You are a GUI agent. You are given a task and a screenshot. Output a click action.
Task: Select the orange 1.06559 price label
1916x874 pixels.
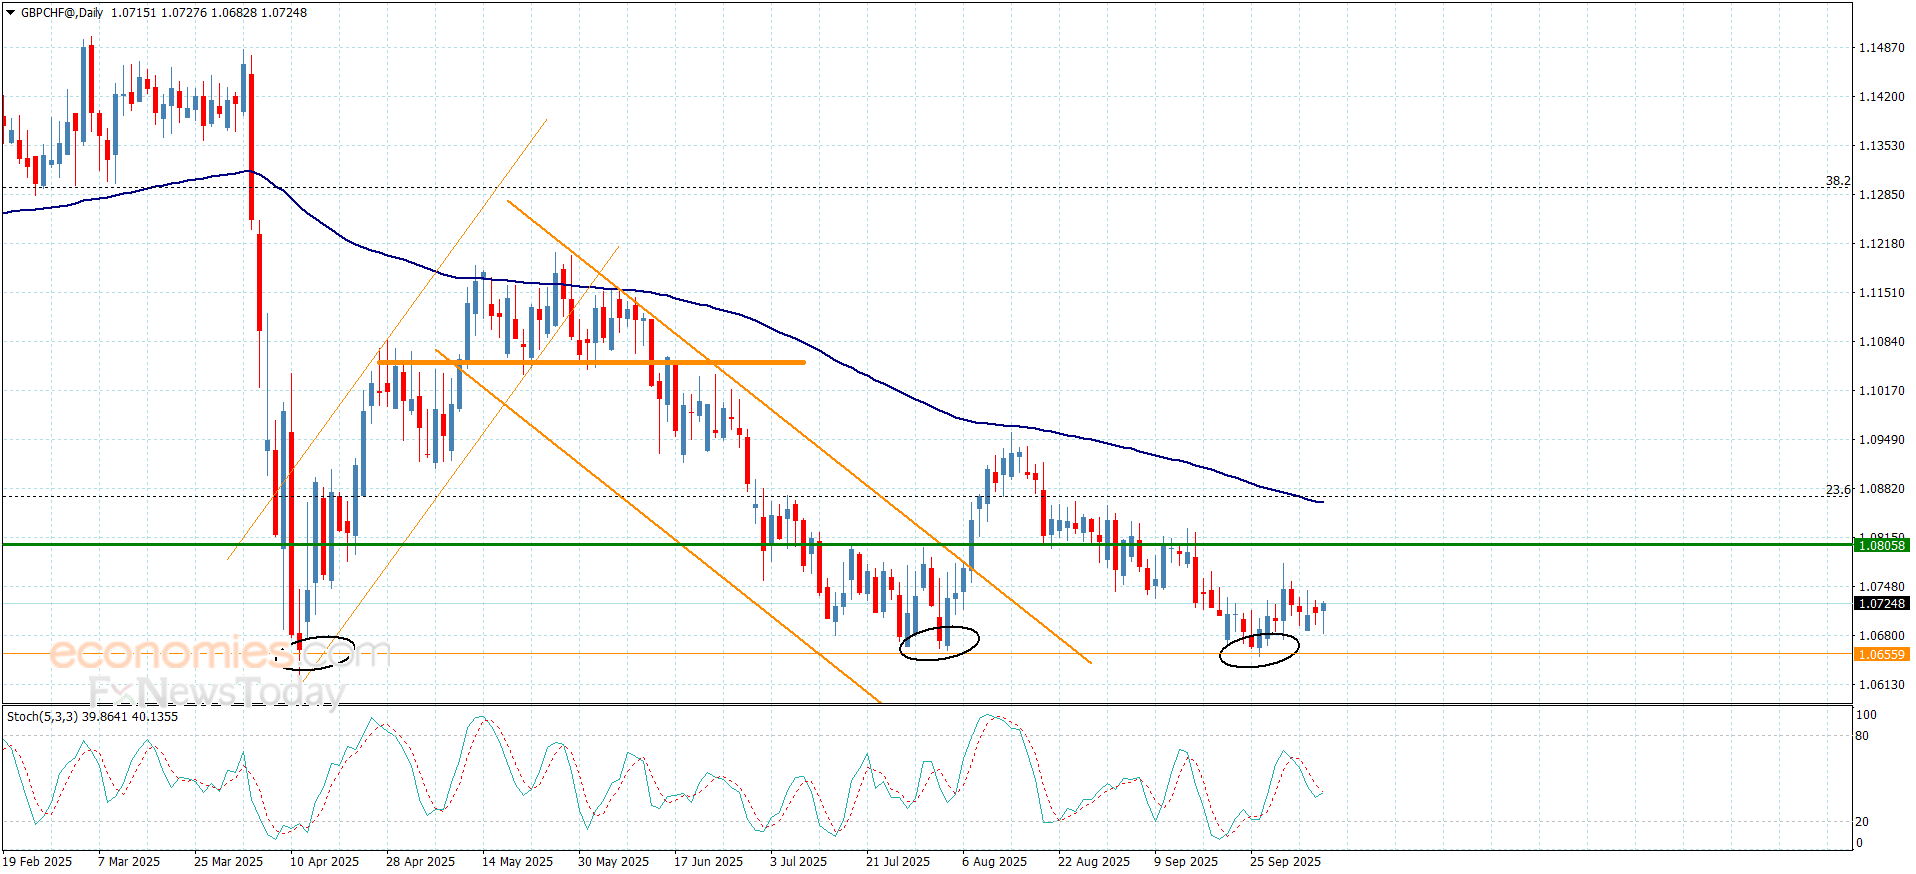click(x=1881, y=654)
